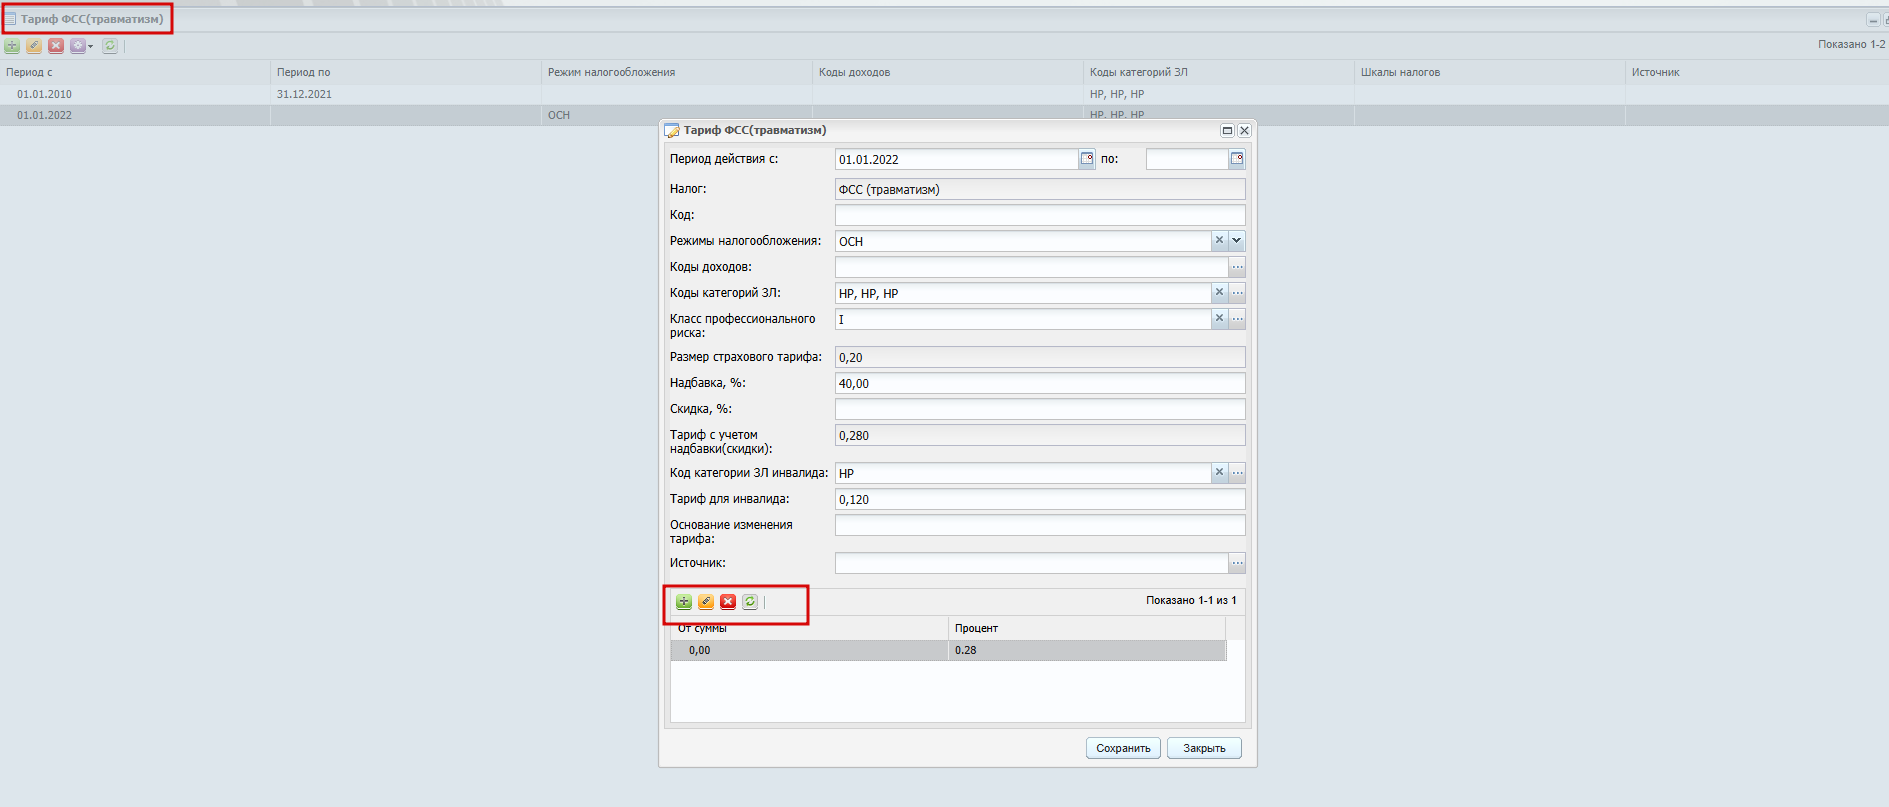Click the 'Размер страхового тарифа' field
This screenshot has width=1889, height=807.
[x=1040, y=357]
